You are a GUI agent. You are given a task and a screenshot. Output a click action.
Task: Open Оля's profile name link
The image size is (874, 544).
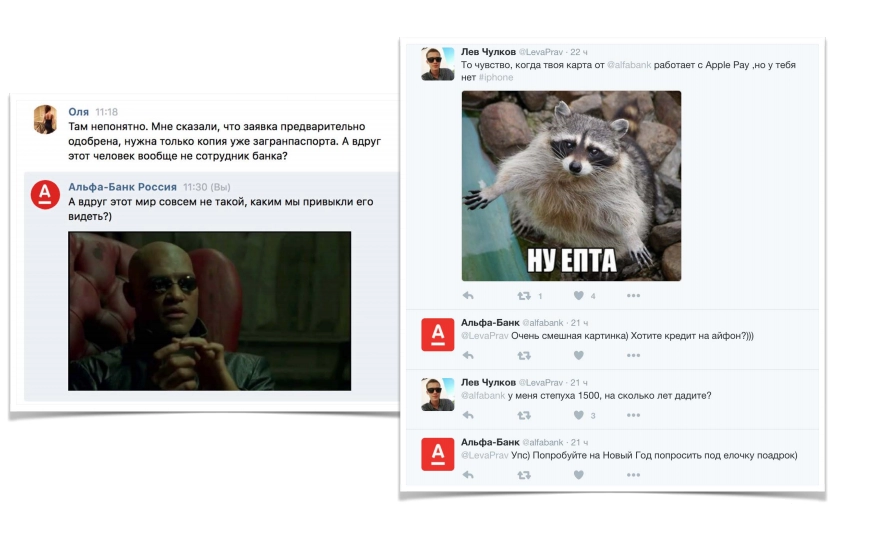(79, 112)
